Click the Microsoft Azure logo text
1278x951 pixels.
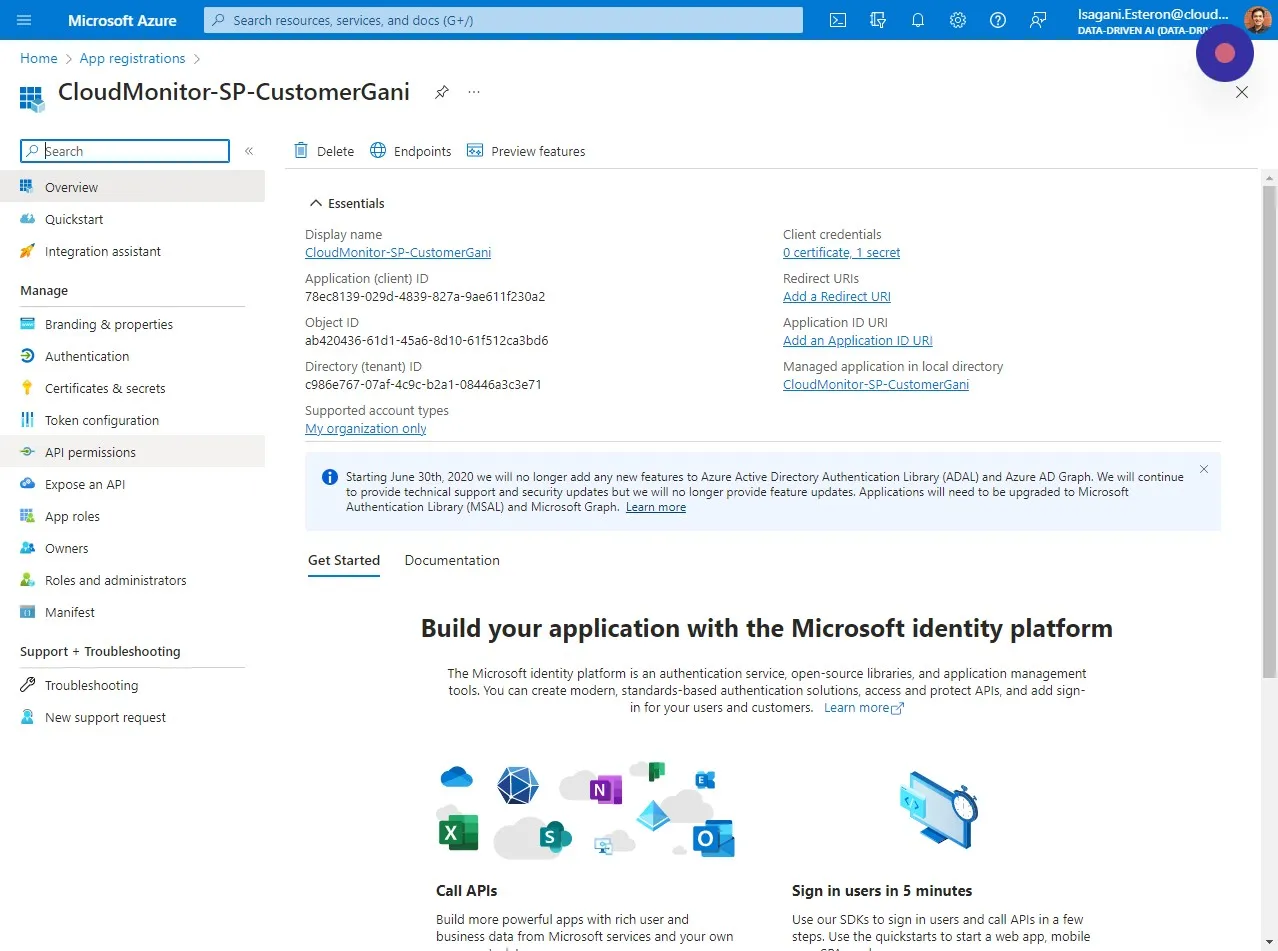[122, 20]
